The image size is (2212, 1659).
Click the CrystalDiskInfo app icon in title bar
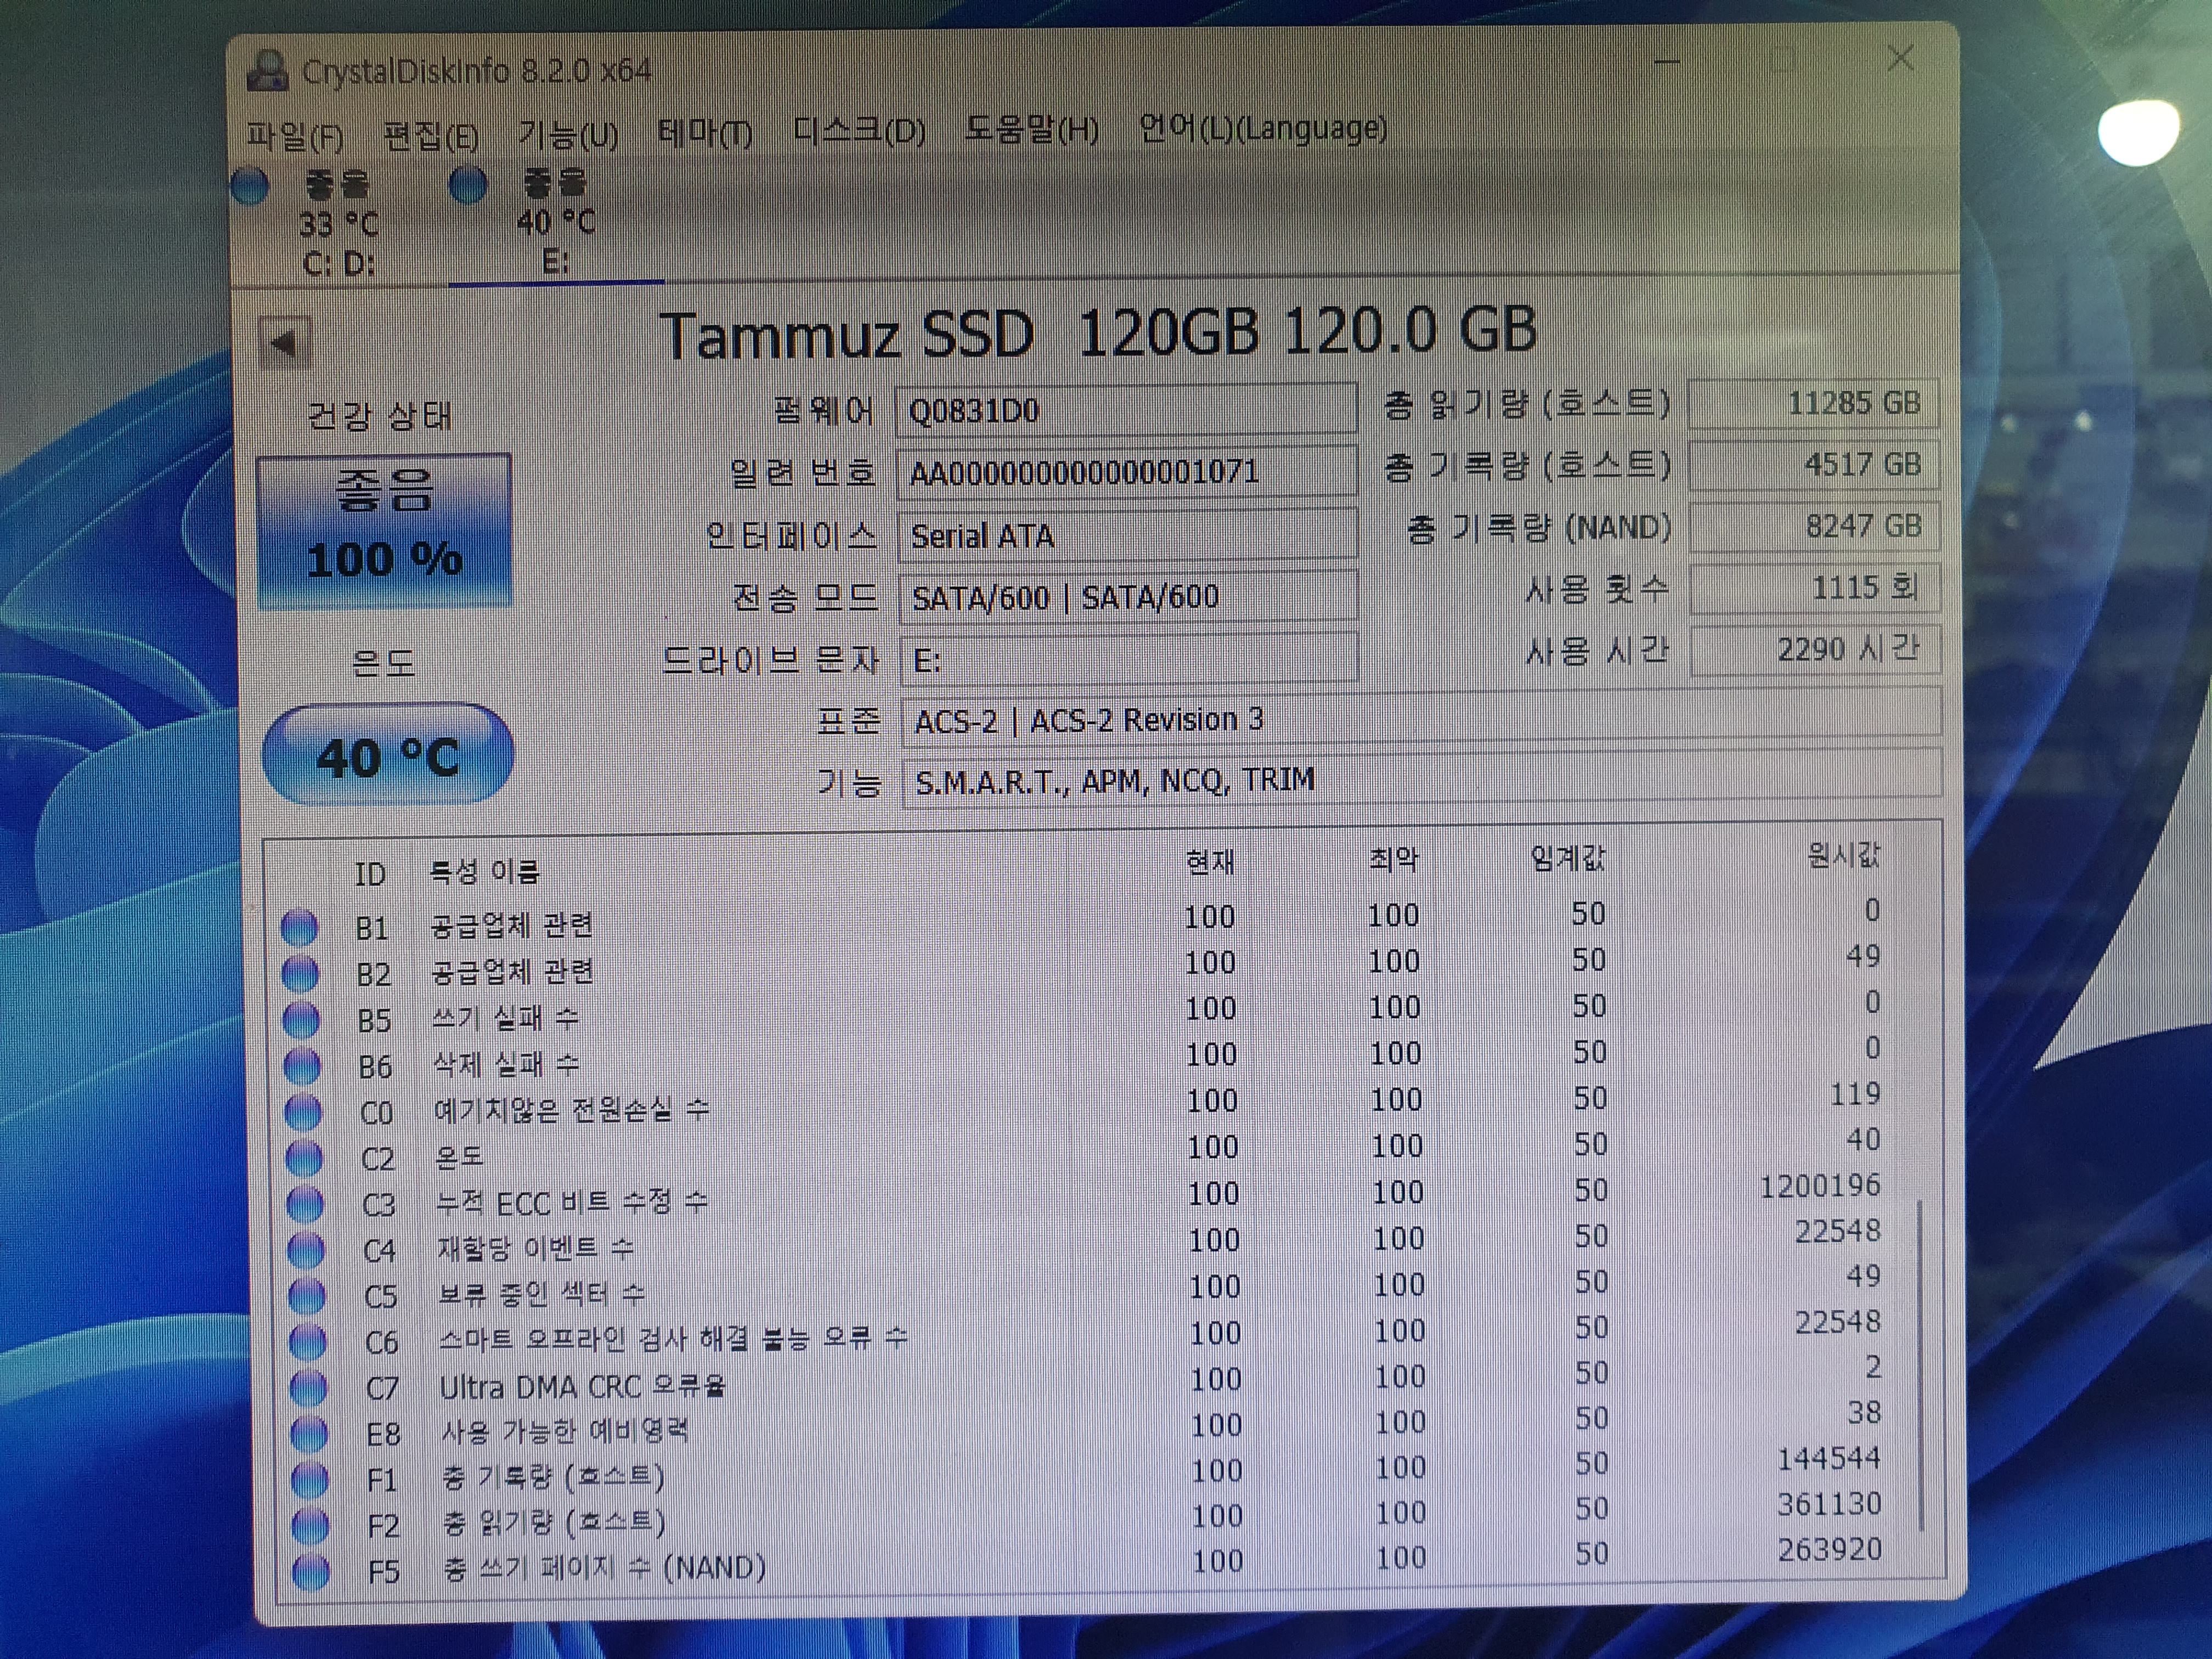click(x=267, y=70)
